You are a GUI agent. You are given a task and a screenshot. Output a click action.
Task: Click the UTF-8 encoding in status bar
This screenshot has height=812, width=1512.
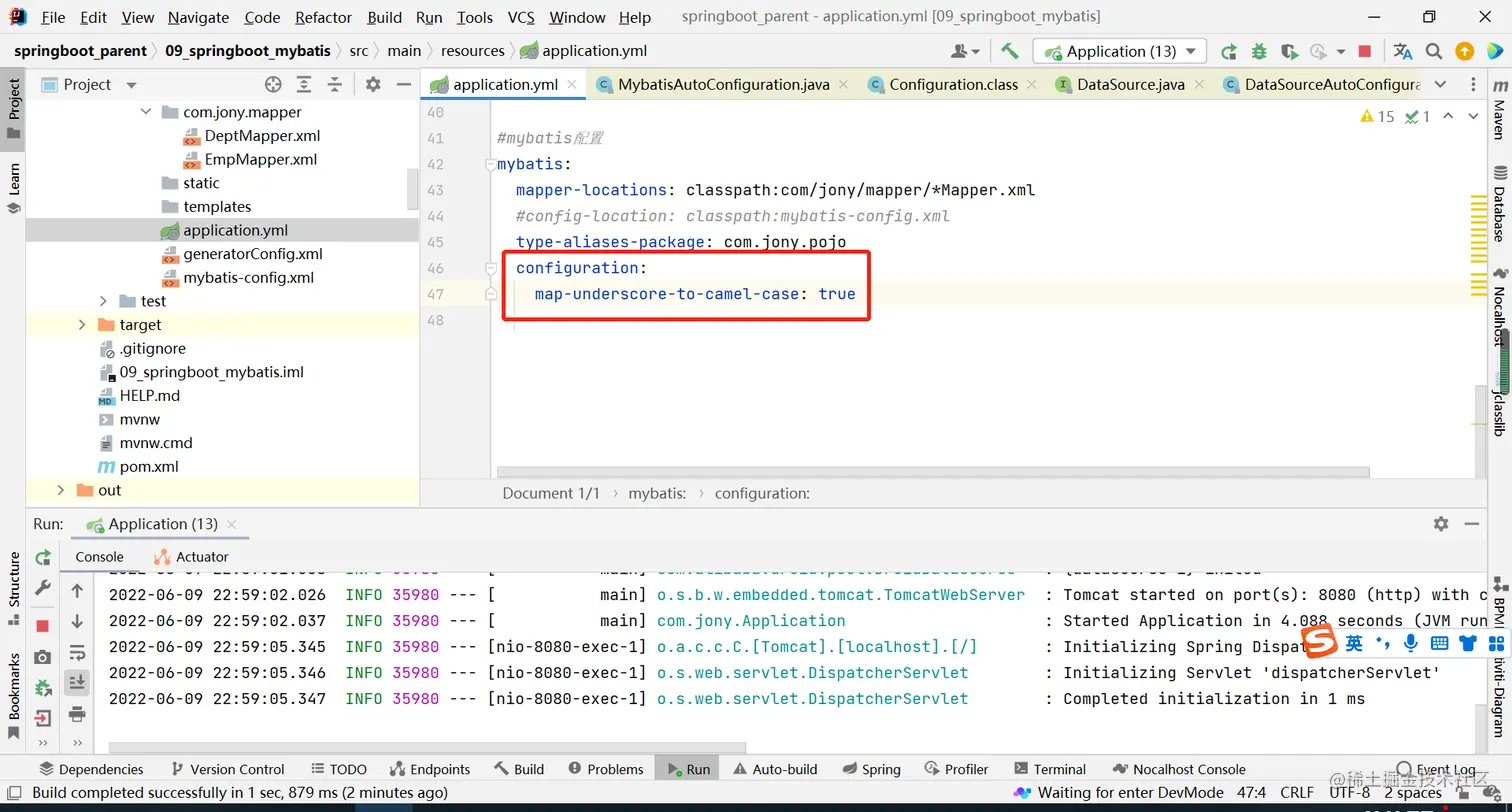[1349, 793]
